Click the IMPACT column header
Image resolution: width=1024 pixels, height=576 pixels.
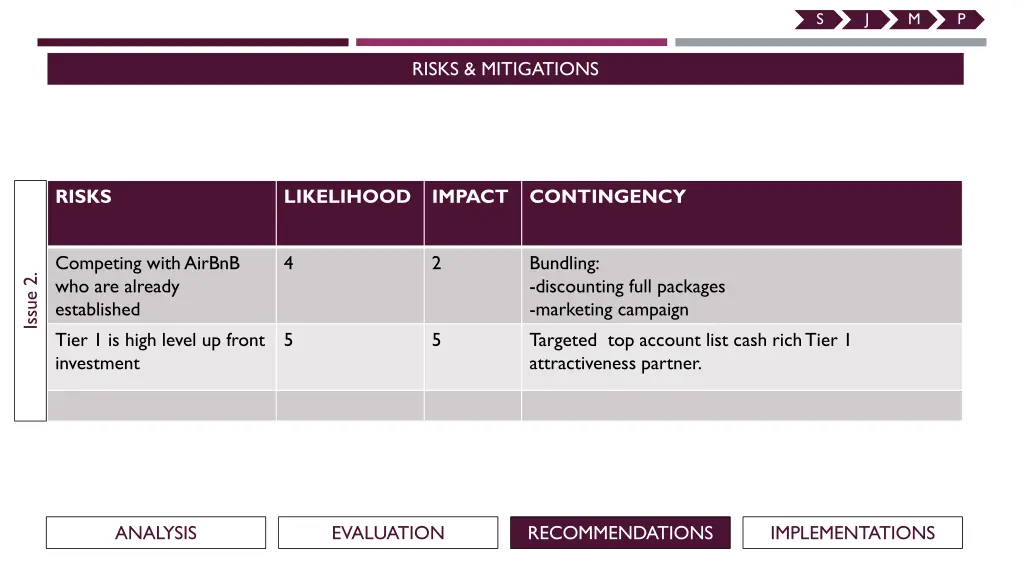pyautogui.click(x=473, y=214)
